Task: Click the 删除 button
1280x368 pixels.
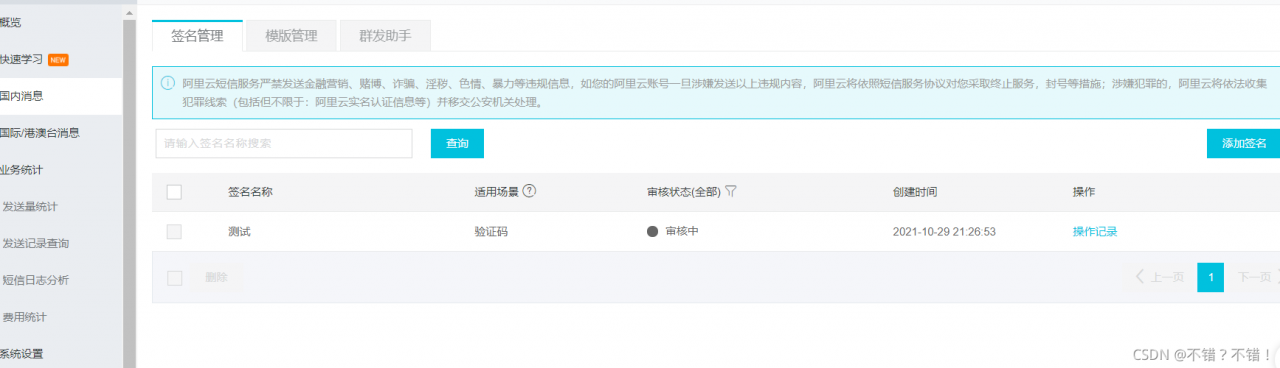Action: (x=216, y=277)
